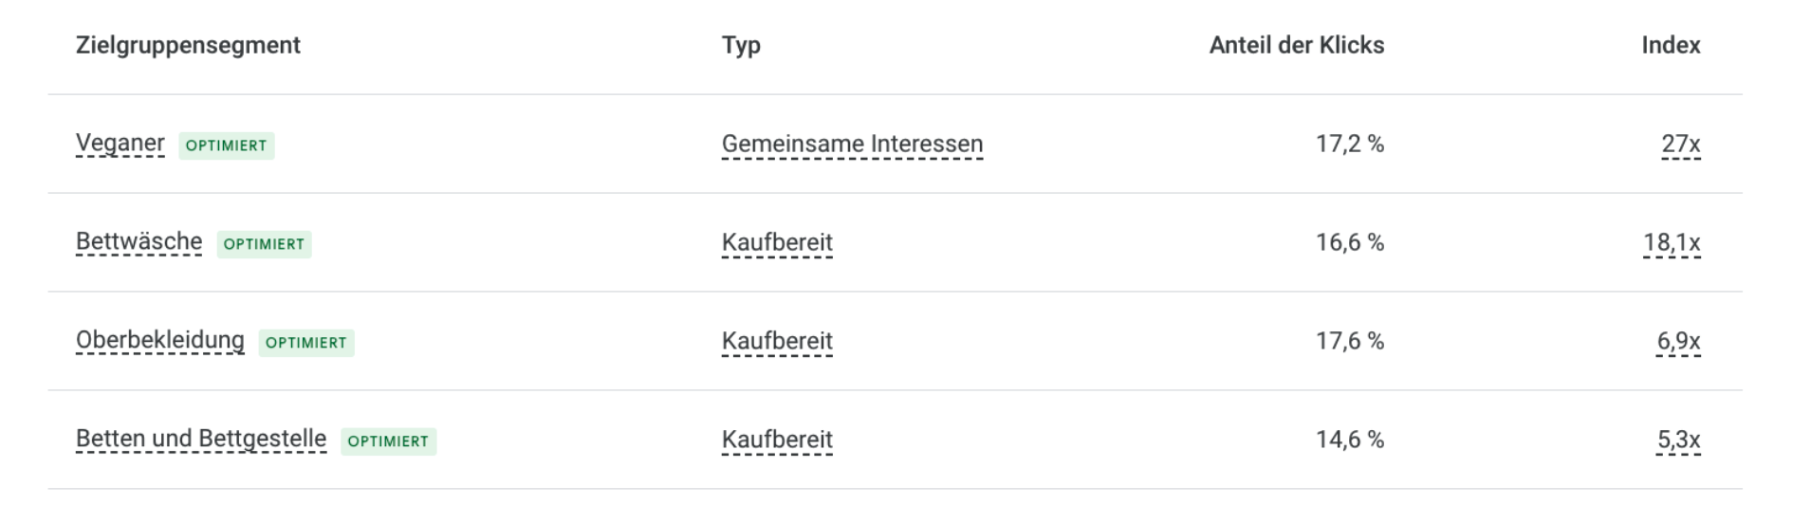Viewport: 1806px width, 519px height.
Task: Click the OPTIMIERT badge beside Bettwäsche
Action: [264, 244]
